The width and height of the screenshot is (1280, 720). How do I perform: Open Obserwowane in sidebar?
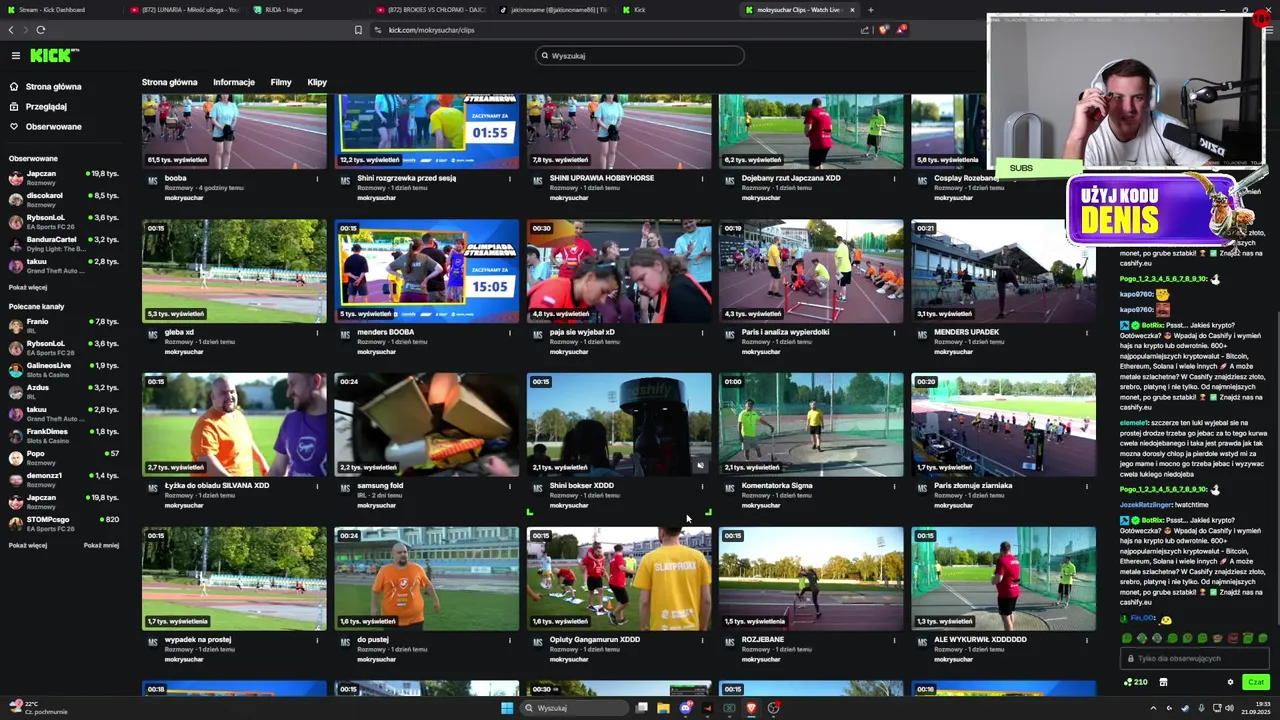(45, 127)
